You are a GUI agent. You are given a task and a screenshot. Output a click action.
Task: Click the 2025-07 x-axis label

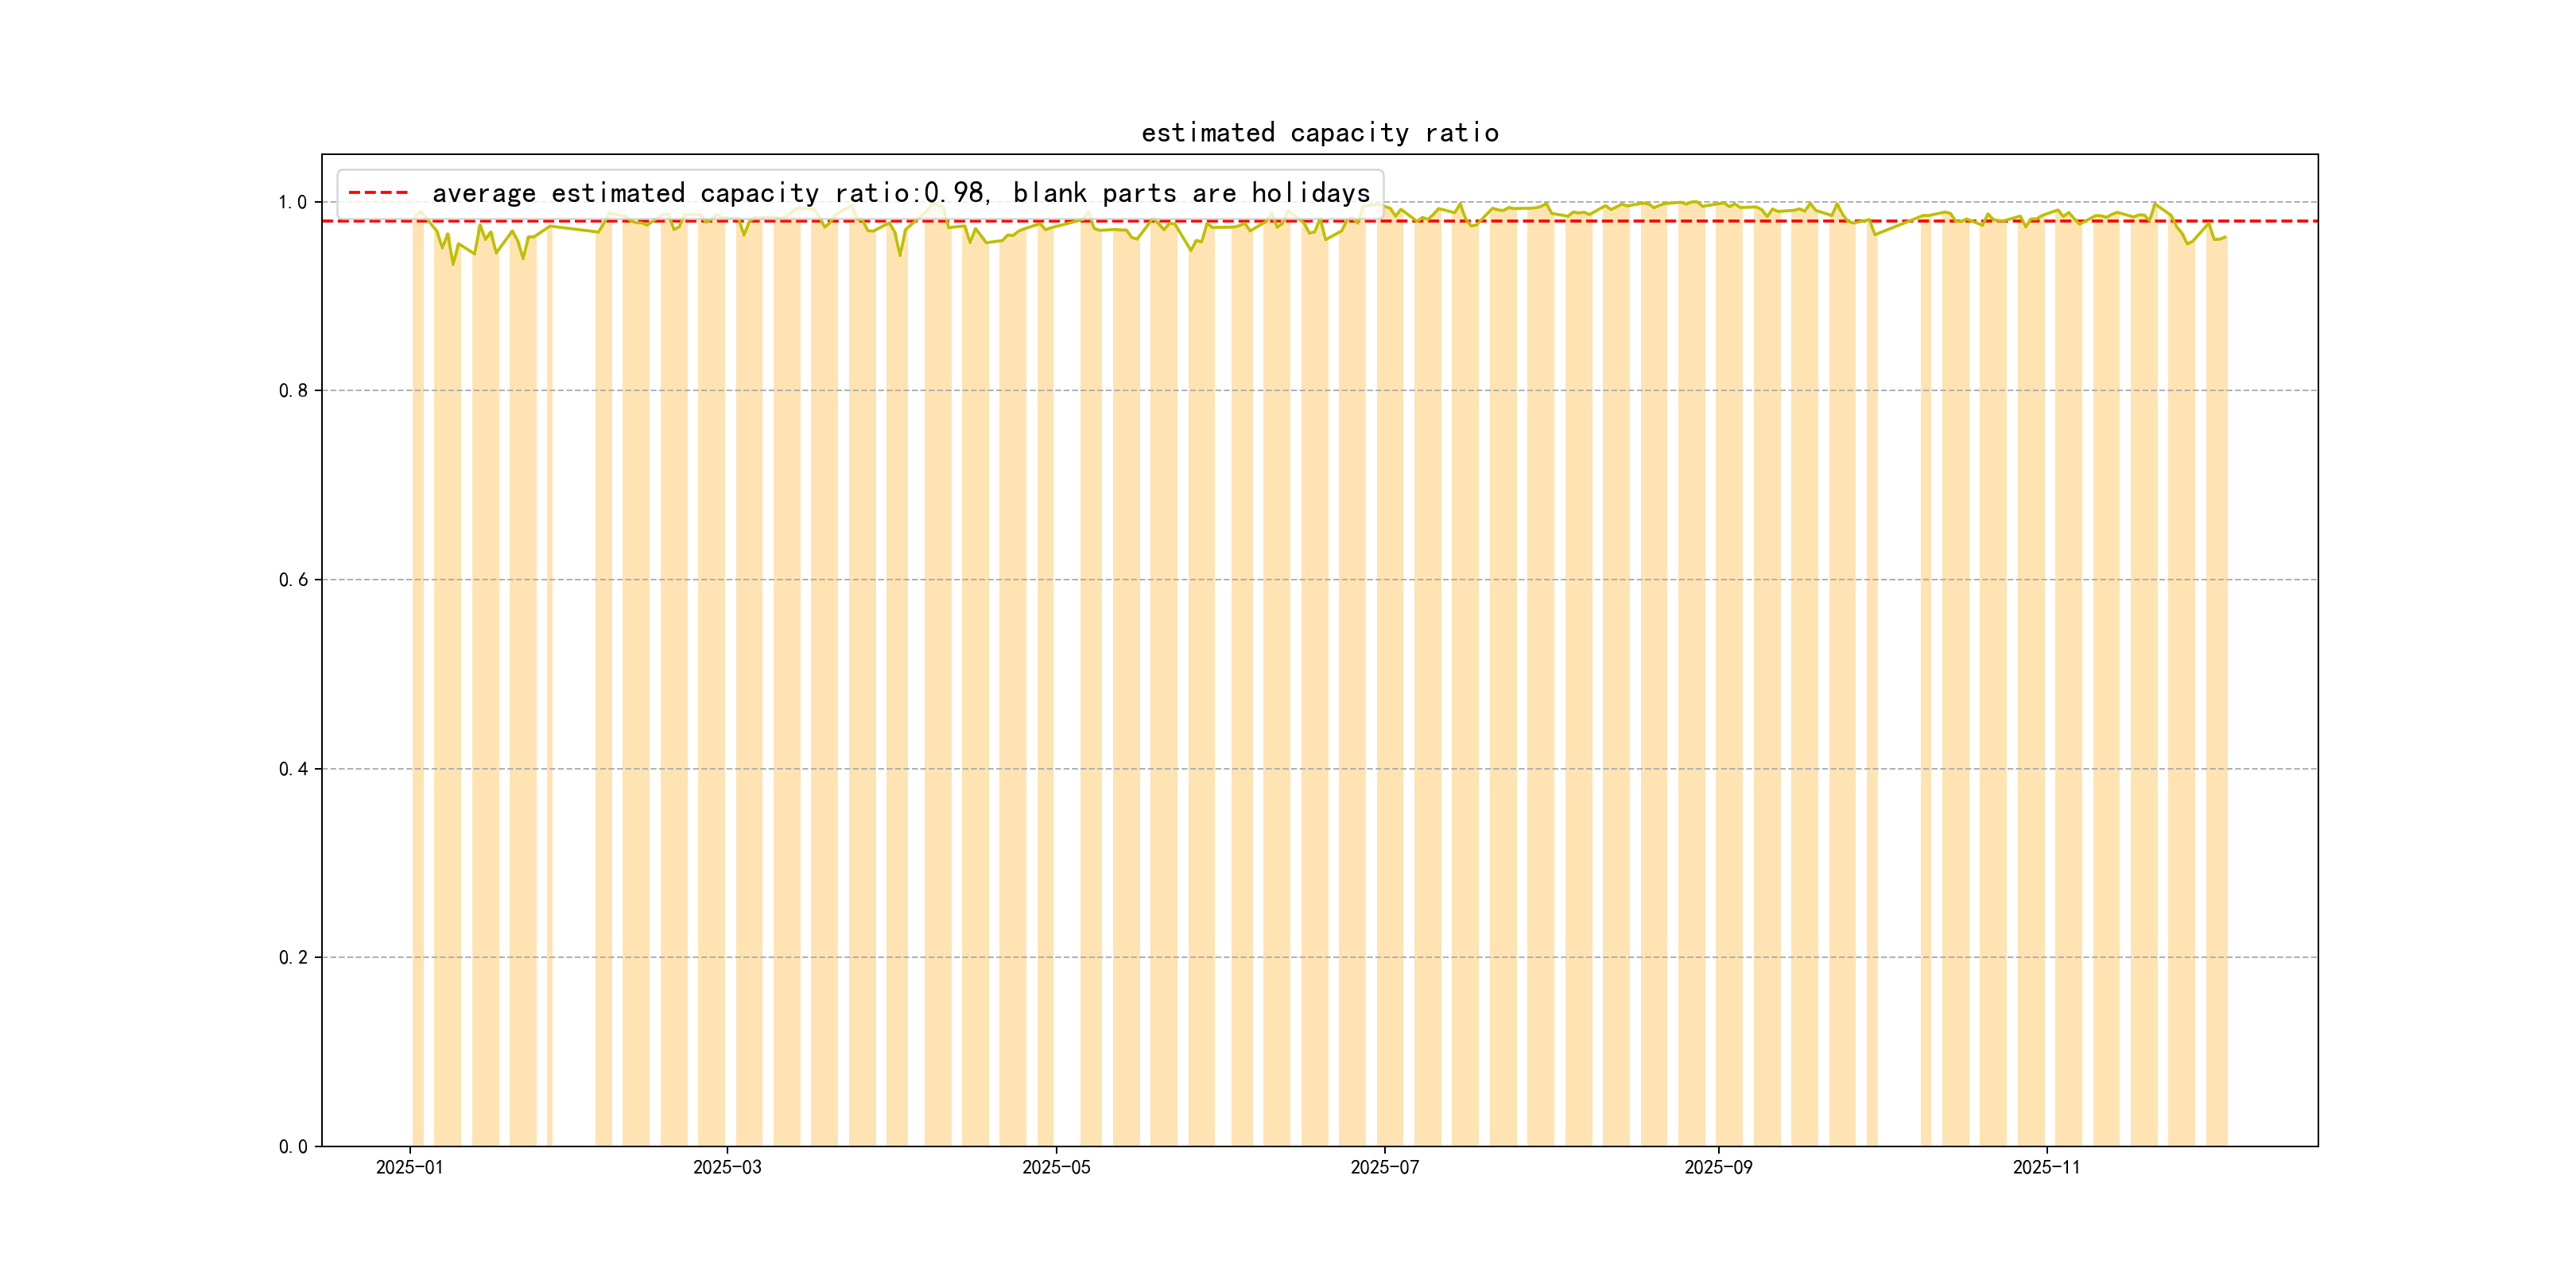click(x=1384, y=1167)
